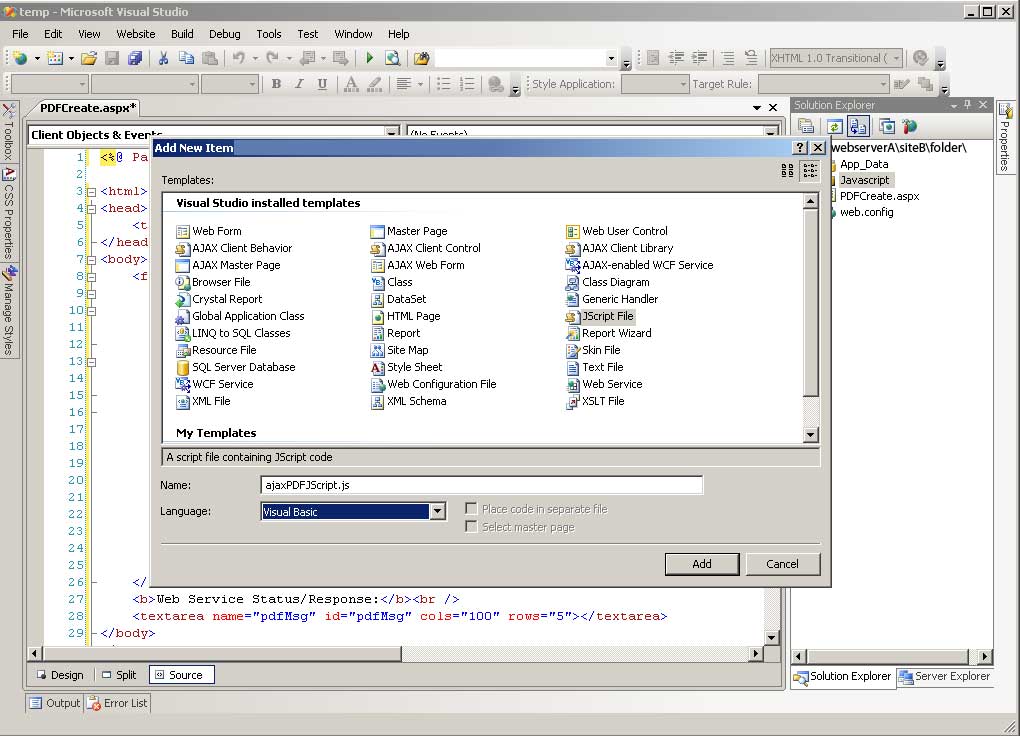Toggle Select master page checkbox

472,526
